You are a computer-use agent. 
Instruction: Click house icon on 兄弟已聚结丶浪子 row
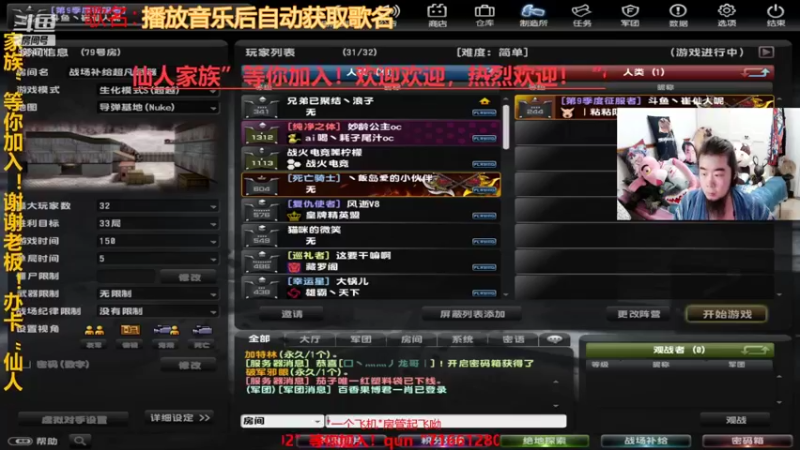point(484,101)
